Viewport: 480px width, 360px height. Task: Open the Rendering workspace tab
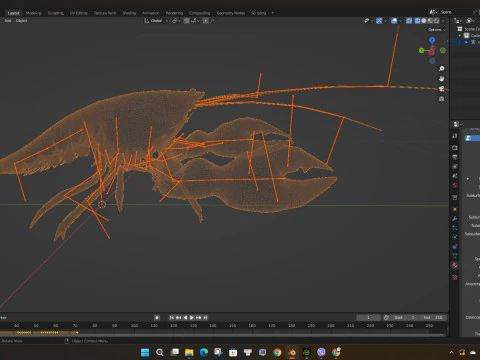[x=174, y=13]
